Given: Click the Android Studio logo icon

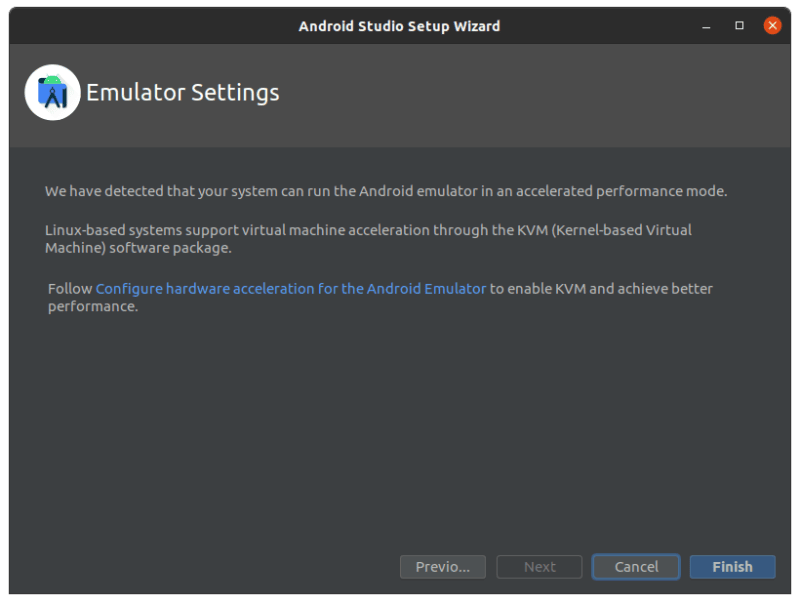Looking at the screenshot, I should point(52,93).
